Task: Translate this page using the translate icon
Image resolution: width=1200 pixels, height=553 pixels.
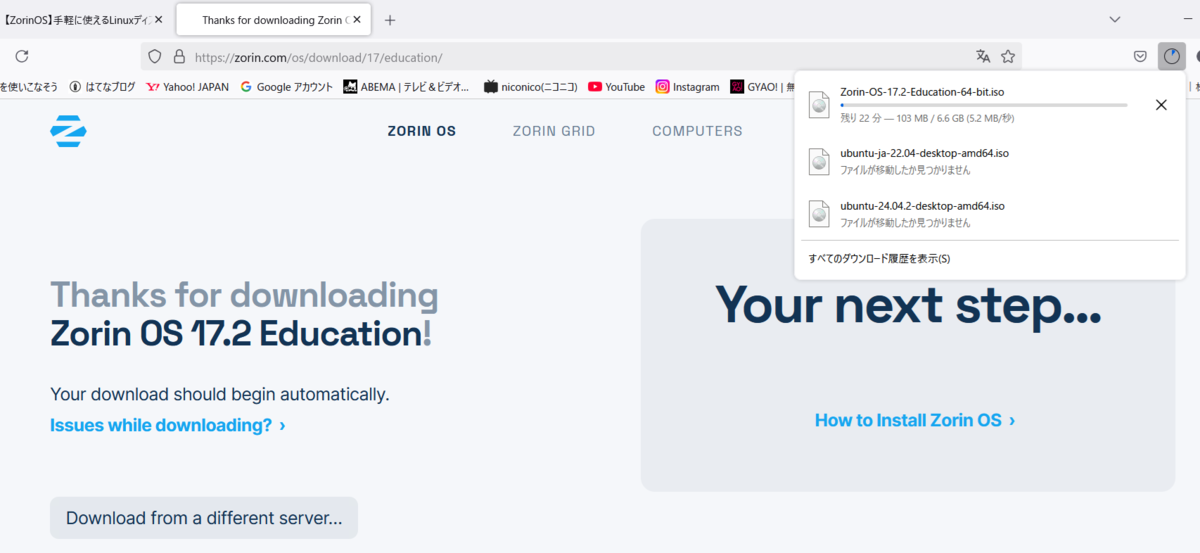Action: [983, 57]
